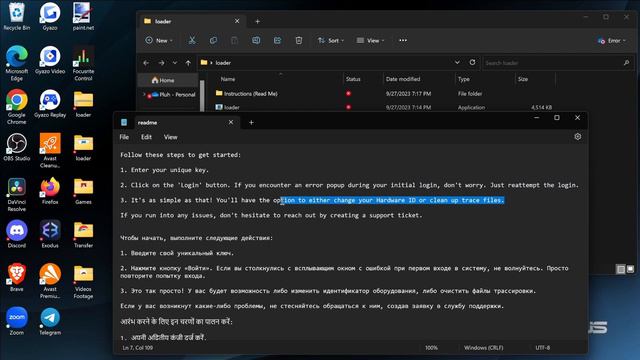Launch Discord from the desktop

point(17,235)
